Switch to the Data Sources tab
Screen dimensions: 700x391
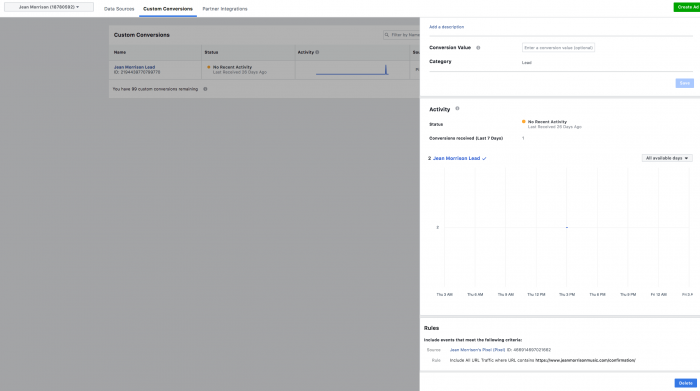tap(119, 9)
